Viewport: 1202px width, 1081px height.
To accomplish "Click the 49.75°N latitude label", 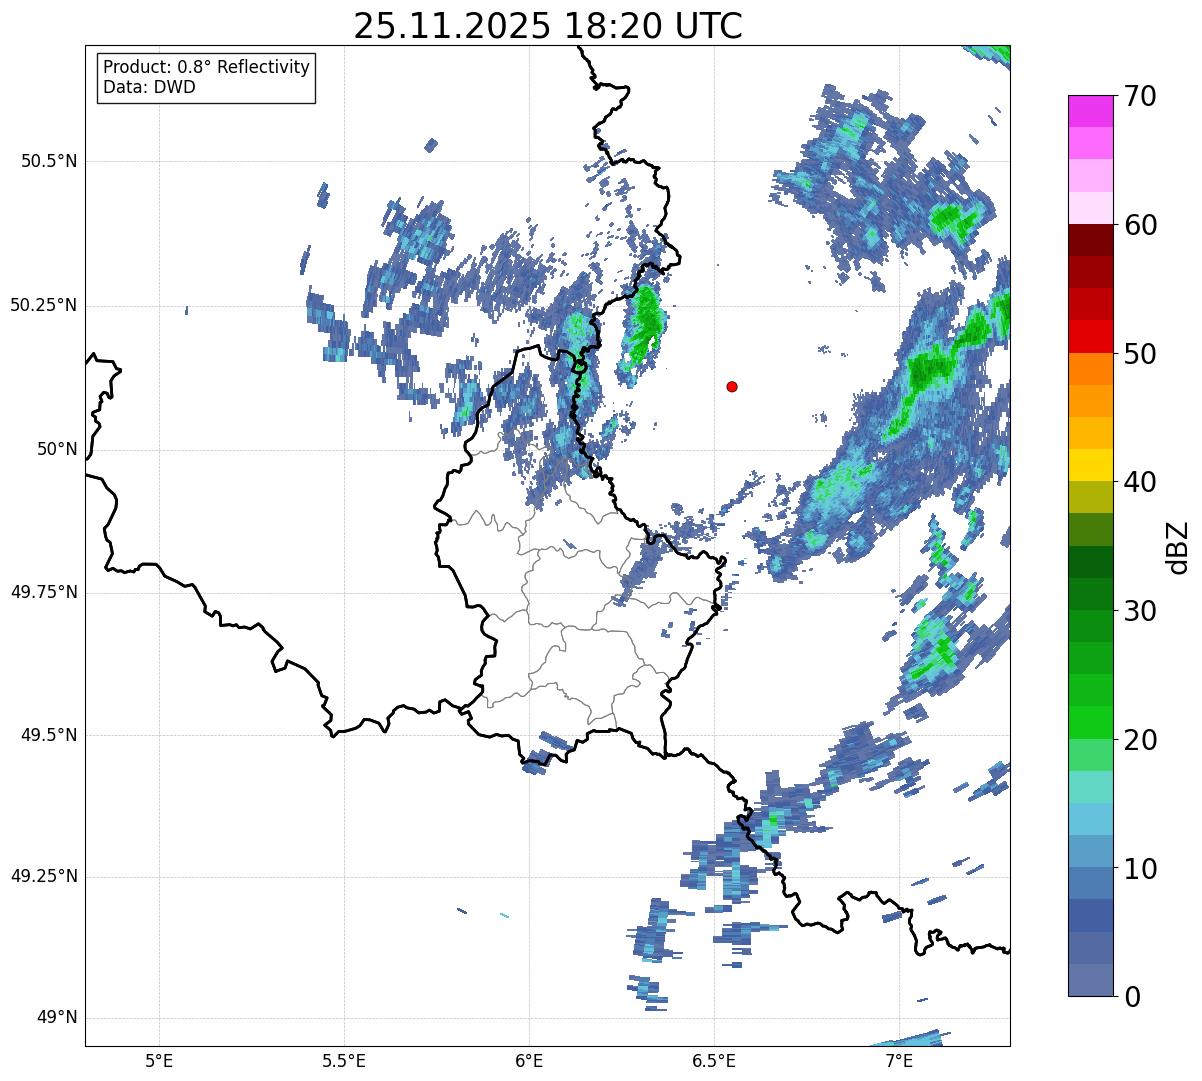I will pyautogui.click(x=44, y=592).
